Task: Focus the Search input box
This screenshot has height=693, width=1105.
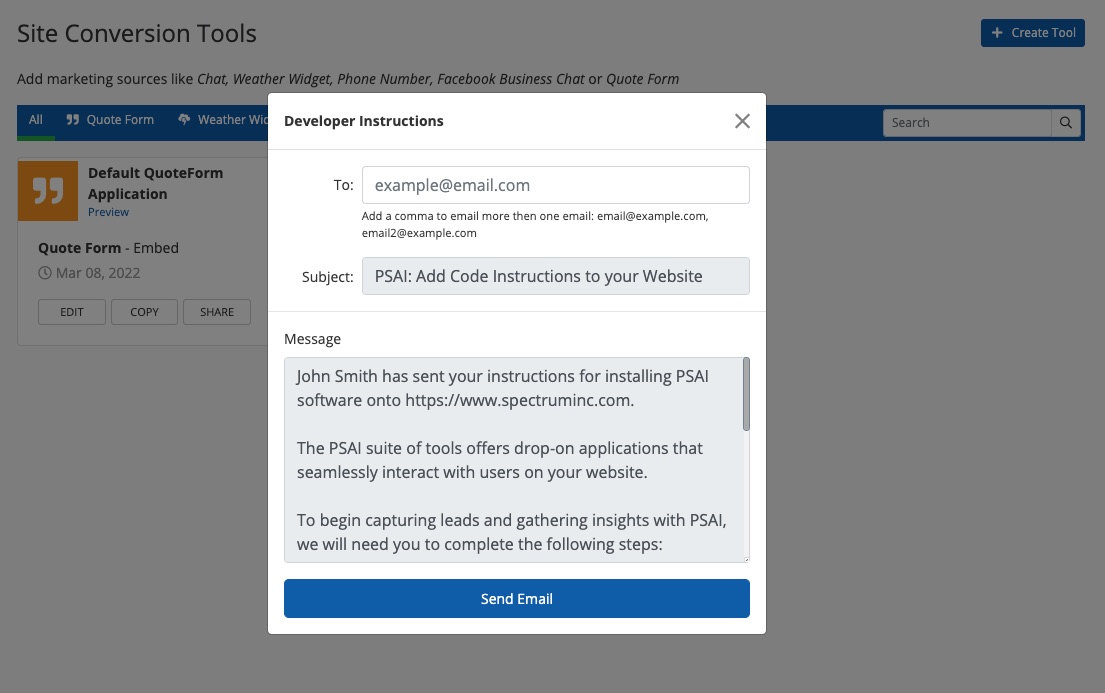Action: pyautogui.click(x=966, y=122)
